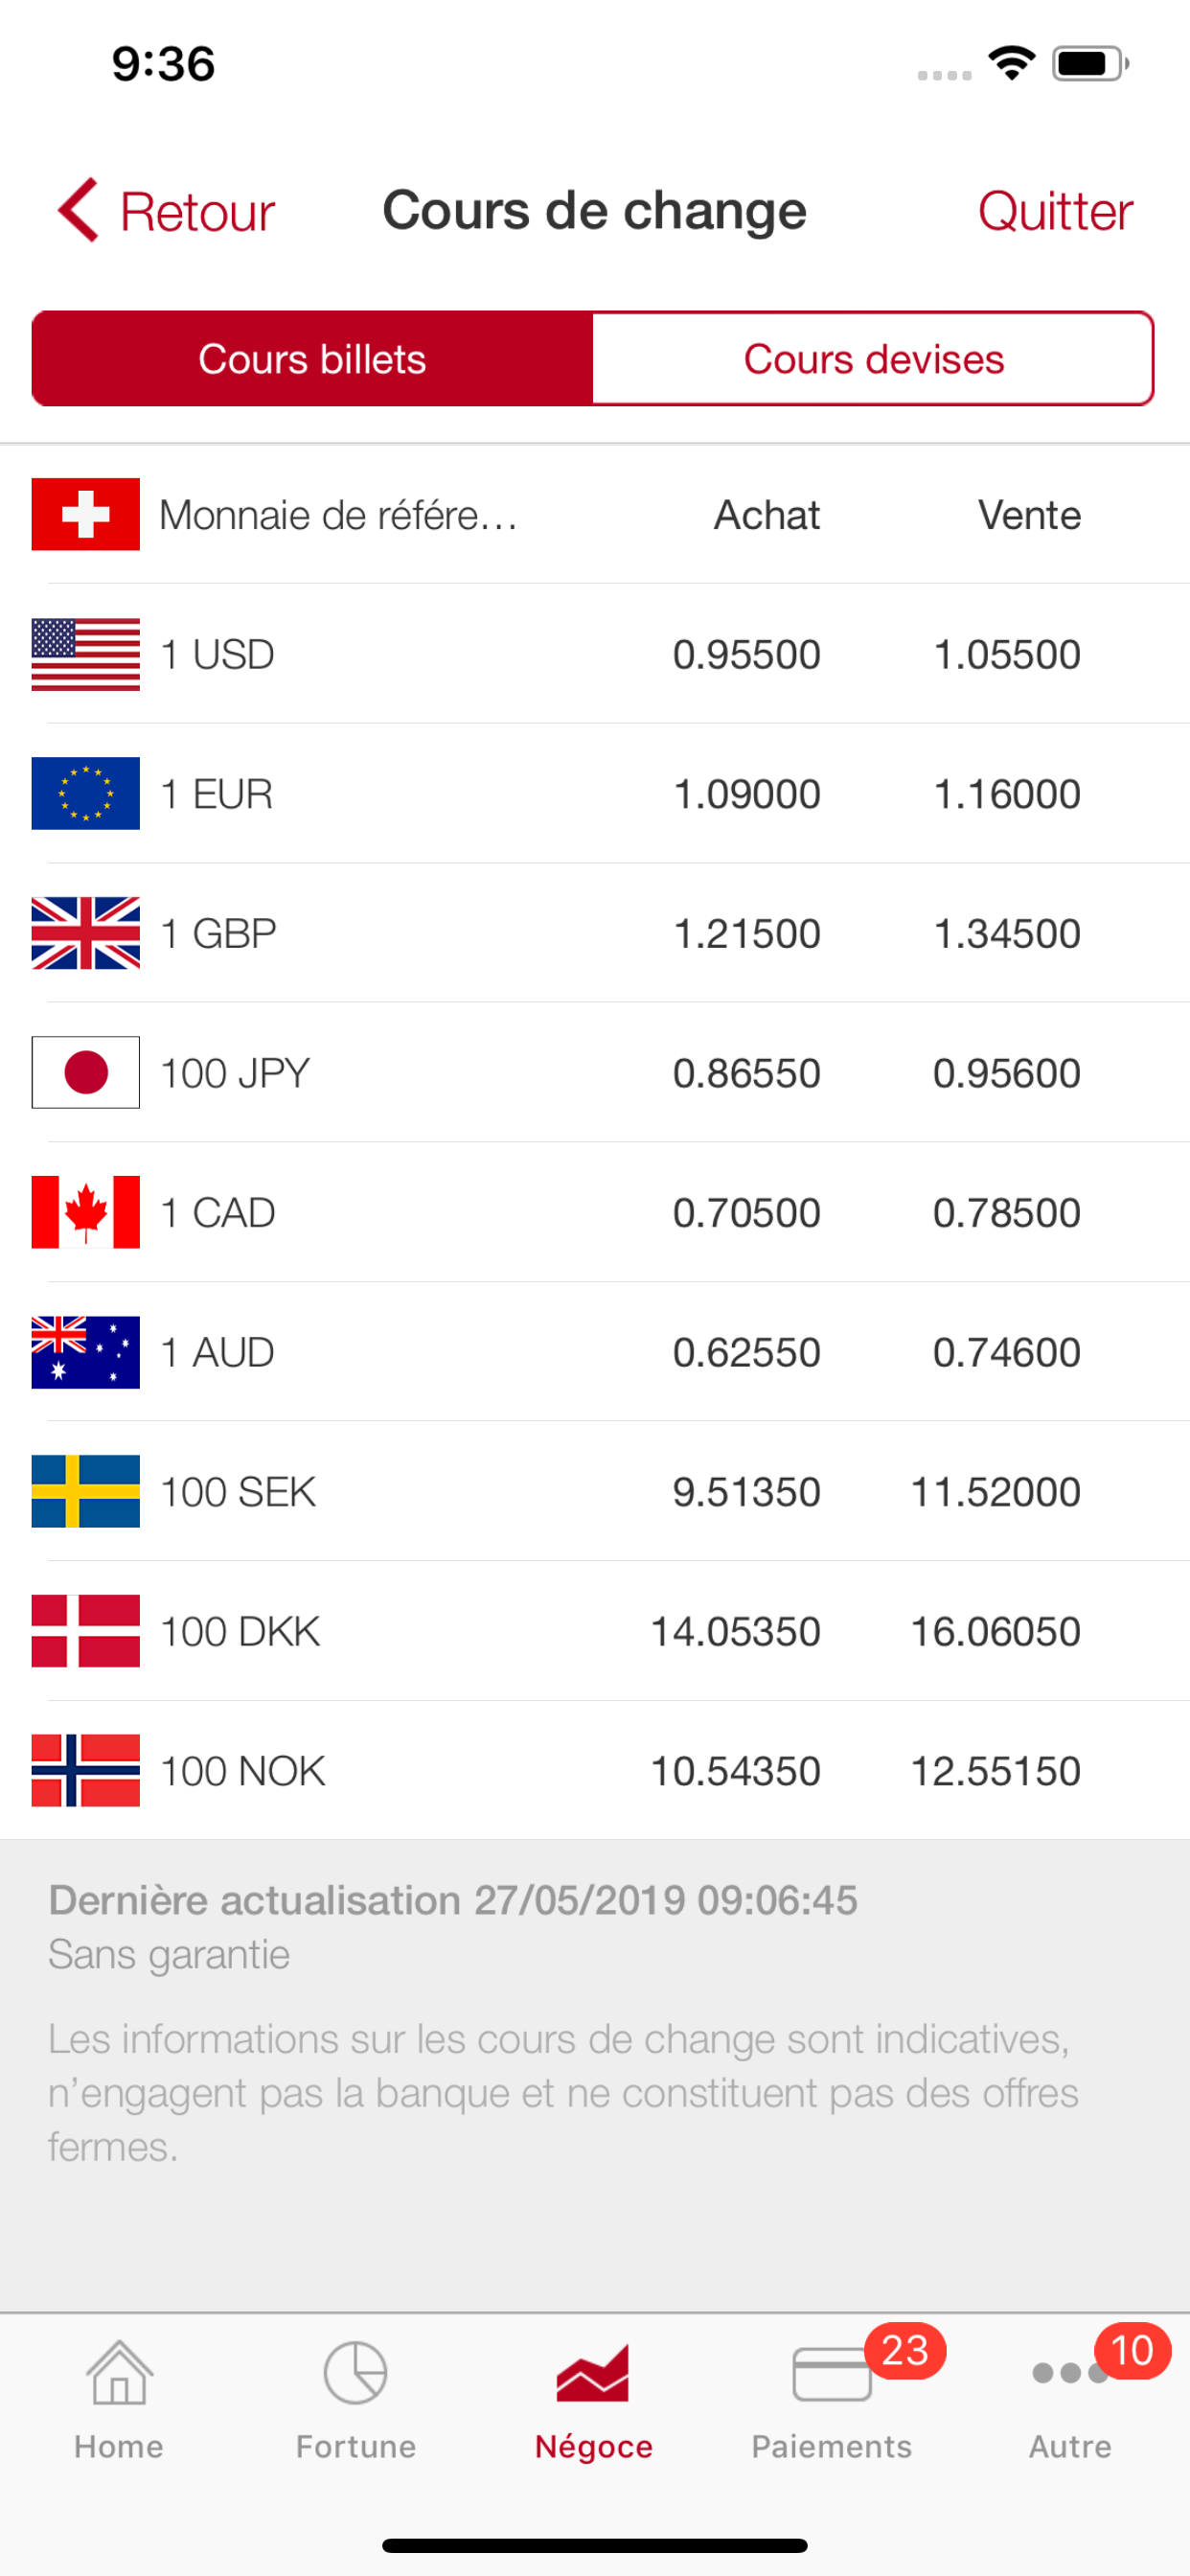Open Paiements card icon with badge
Screen dimensions: 1190x2576
[832, 2374]
